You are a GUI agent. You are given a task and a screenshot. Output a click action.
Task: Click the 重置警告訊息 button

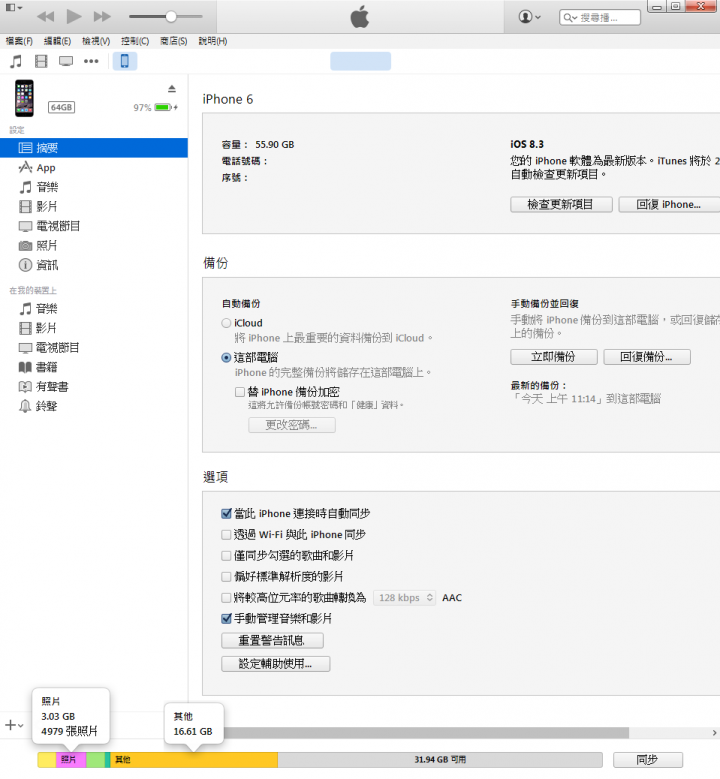[272, 641]
